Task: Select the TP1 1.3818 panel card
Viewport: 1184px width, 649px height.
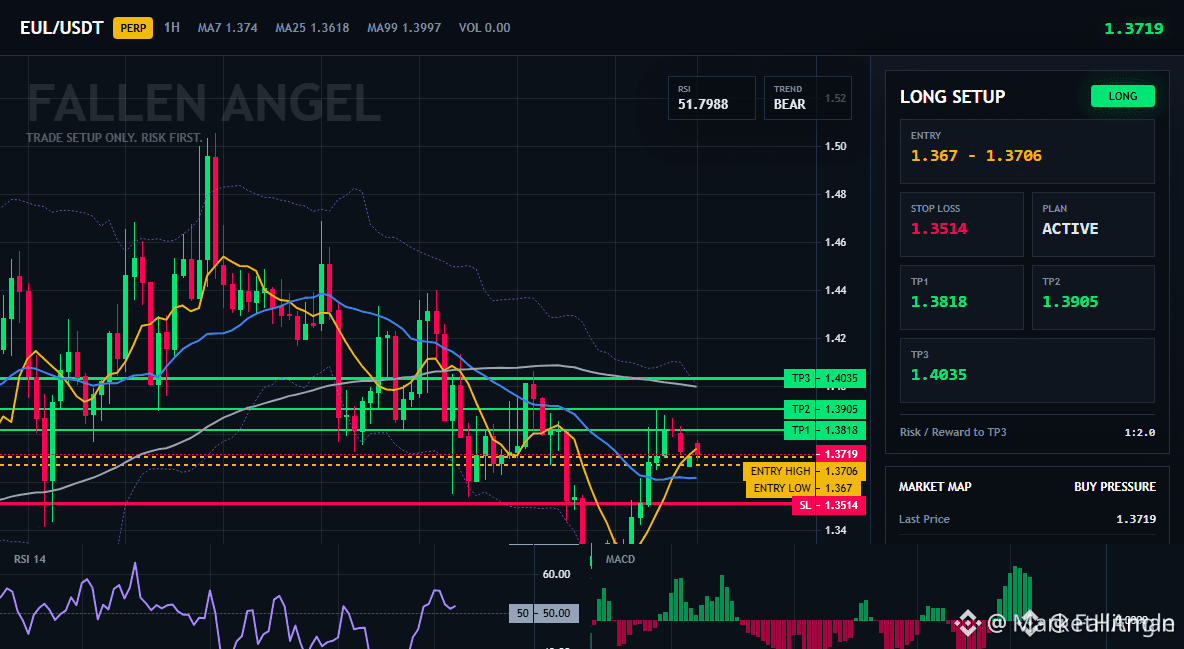Action: coord(961,298)
